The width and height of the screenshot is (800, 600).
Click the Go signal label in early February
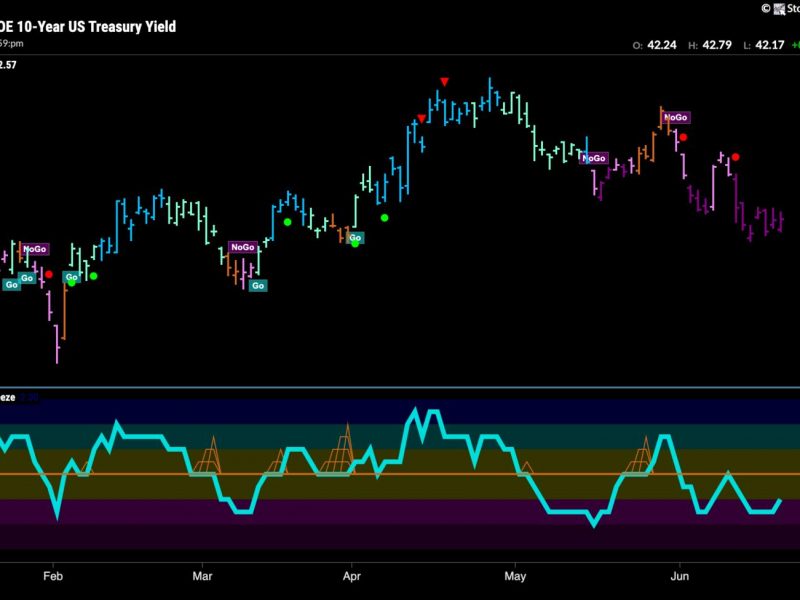[71, 277]
